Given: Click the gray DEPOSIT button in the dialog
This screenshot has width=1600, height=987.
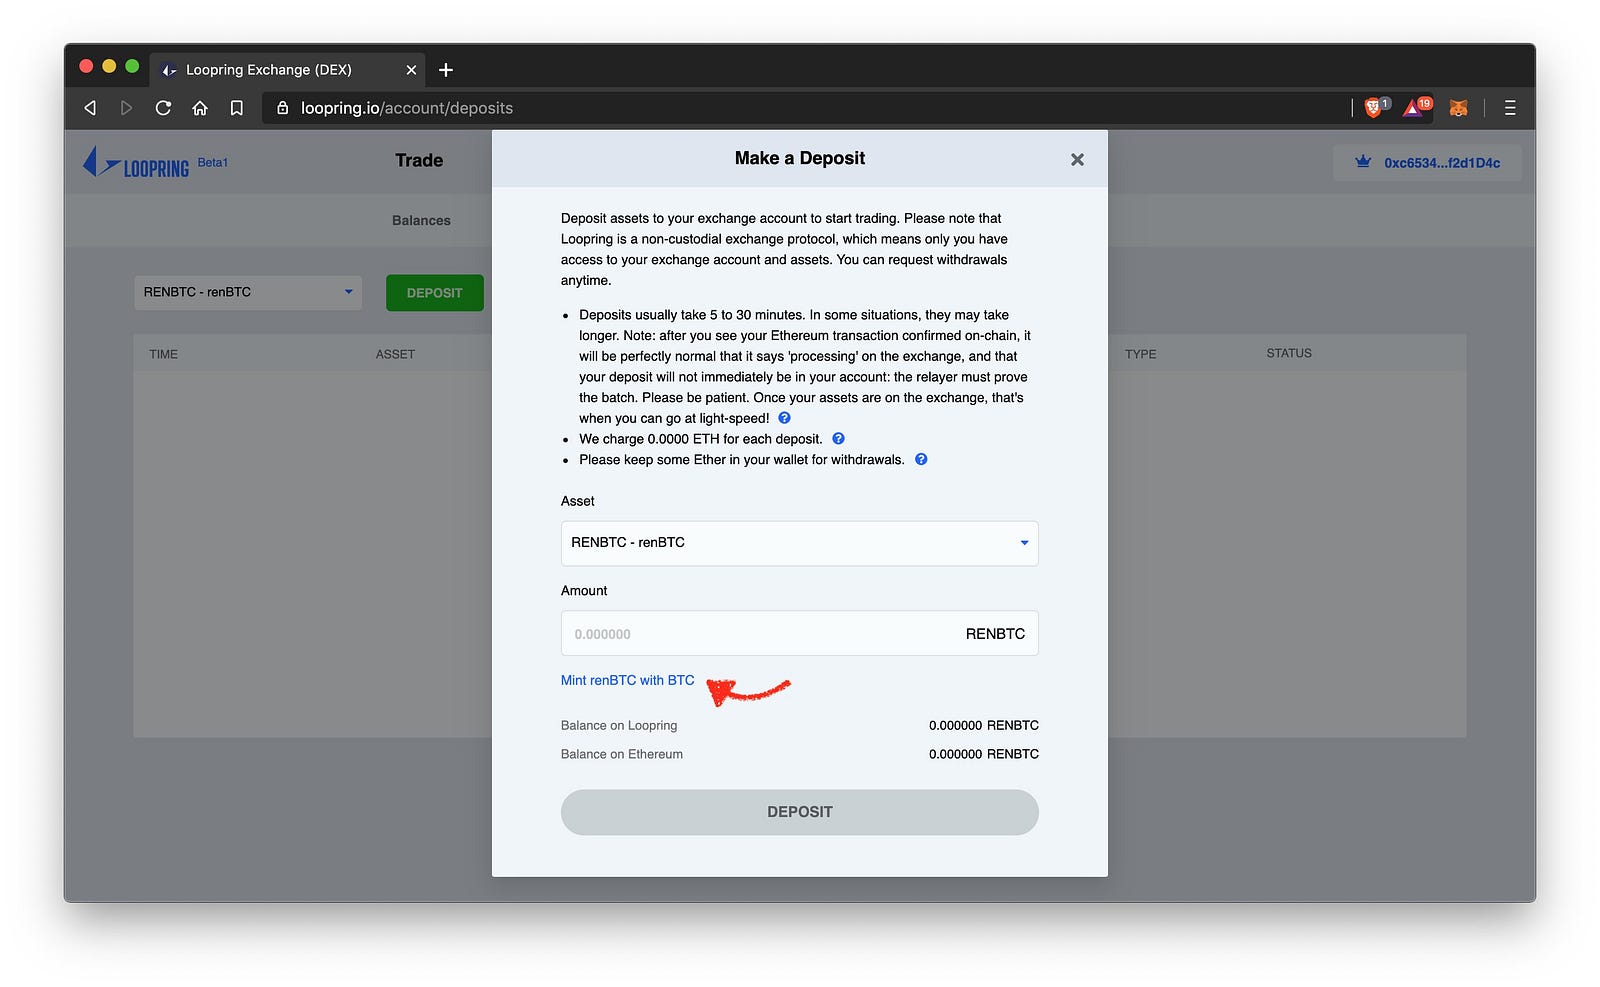Looking at the screenshot, I should point(799,812).
